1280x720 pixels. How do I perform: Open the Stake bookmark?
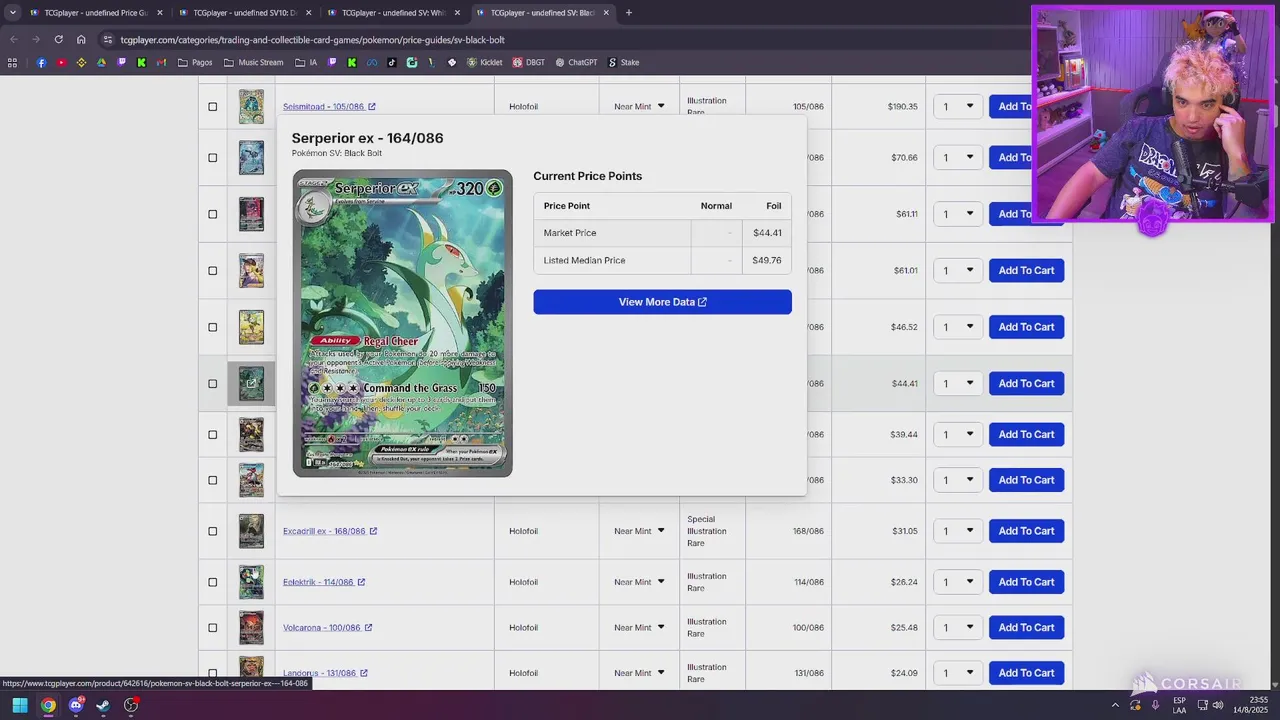point(623,62)
